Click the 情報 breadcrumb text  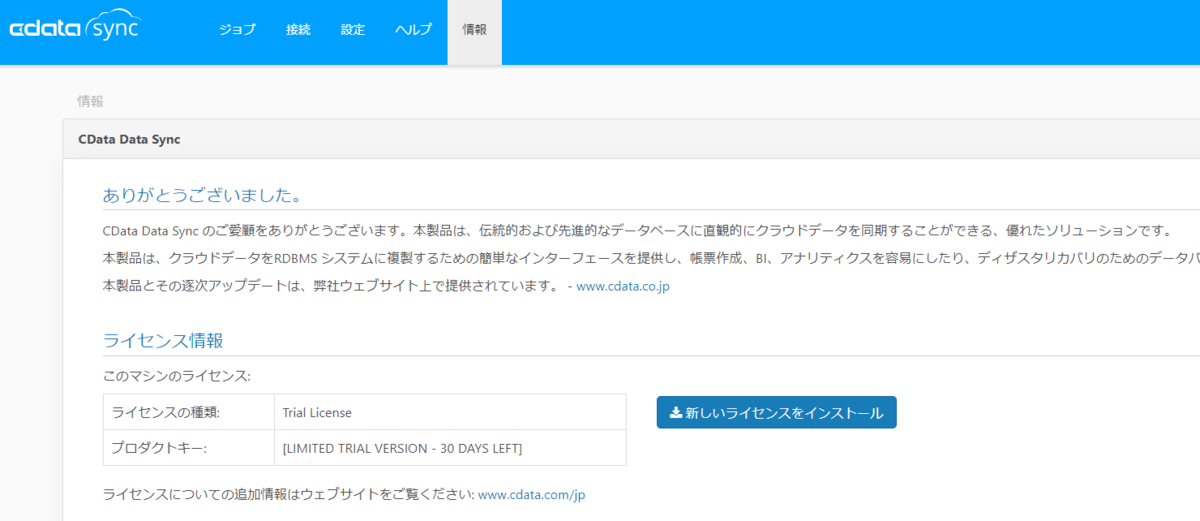(90, 101)
